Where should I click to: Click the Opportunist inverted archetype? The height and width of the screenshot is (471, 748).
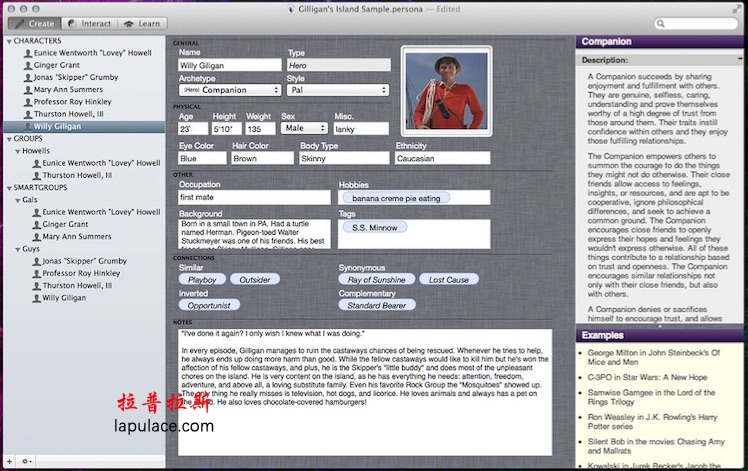(x=209, y=305)
